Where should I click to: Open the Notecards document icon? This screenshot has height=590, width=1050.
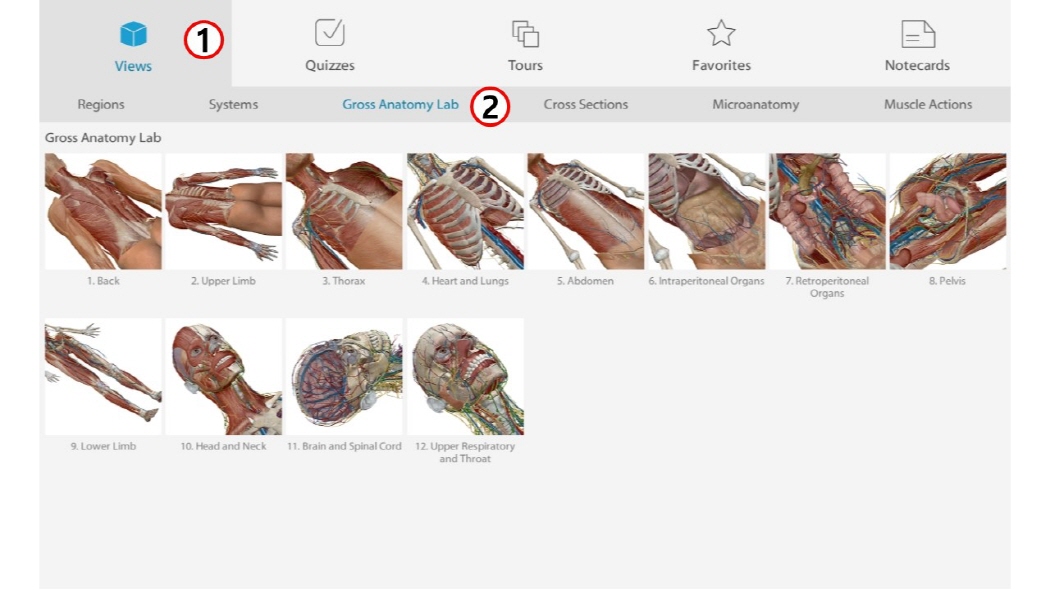(917, 33)
